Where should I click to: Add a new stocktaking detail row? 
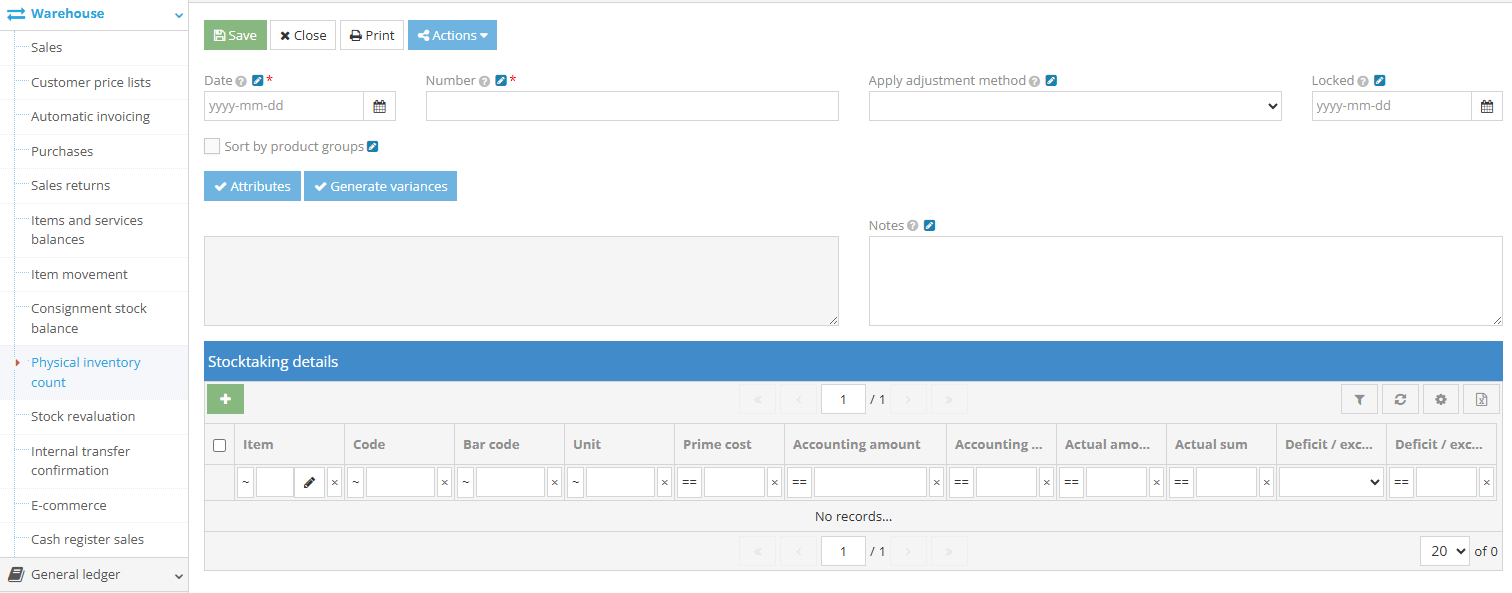(x=225, y=399)
